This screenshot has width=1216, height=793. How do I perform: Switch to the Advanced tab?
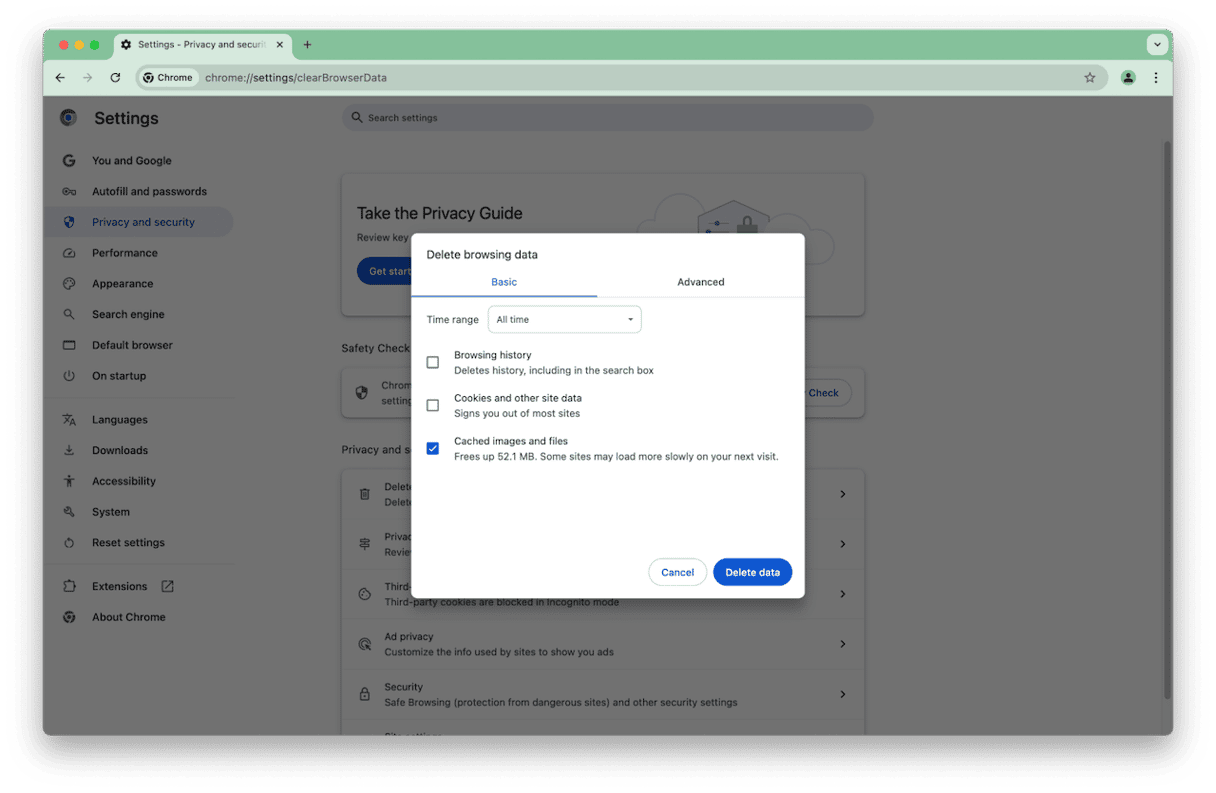coord(700,282)
